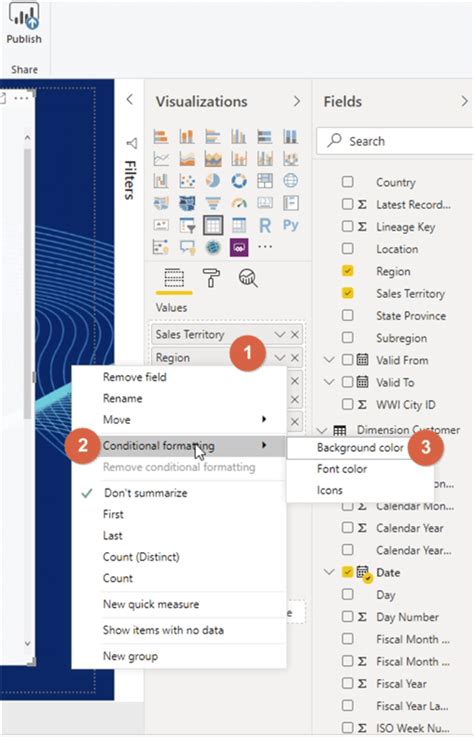Select the Key influencers visual
The width and height of the screenshot is (474, 737).
click(x=161, y=247)
